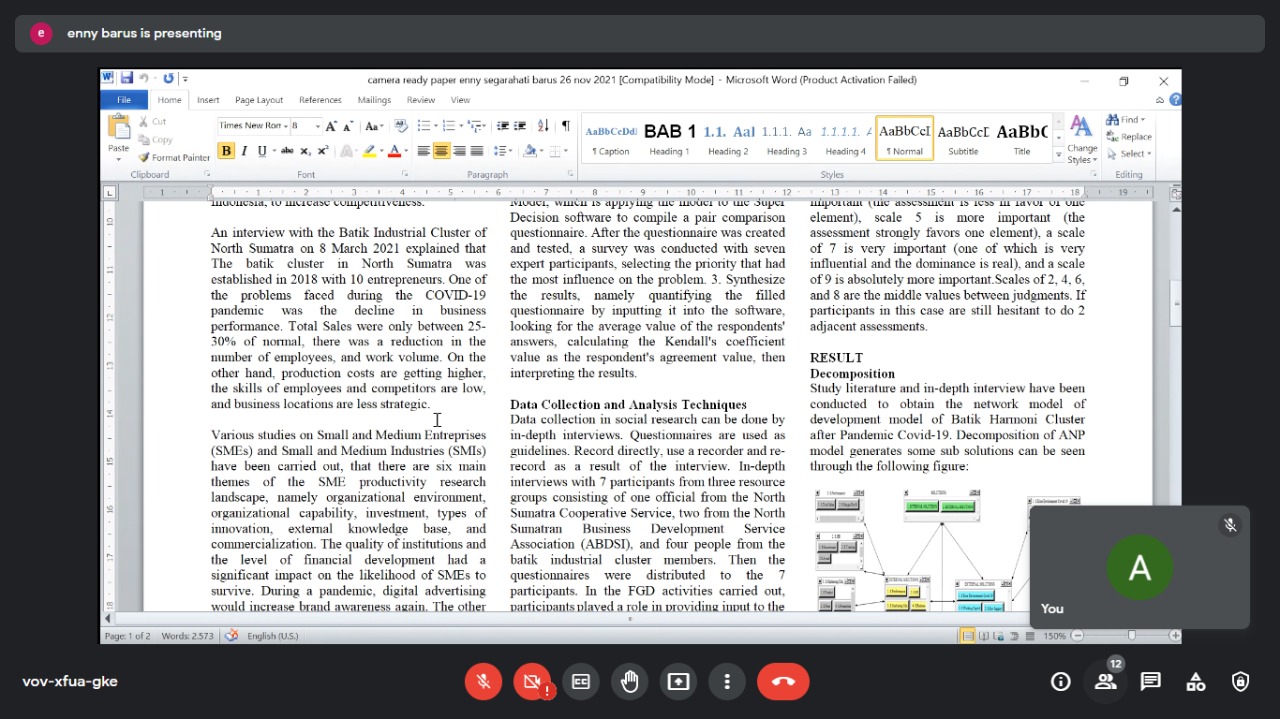Click the Format Painter button
This screenshot has width=1280, height=719.
(174, 158)
